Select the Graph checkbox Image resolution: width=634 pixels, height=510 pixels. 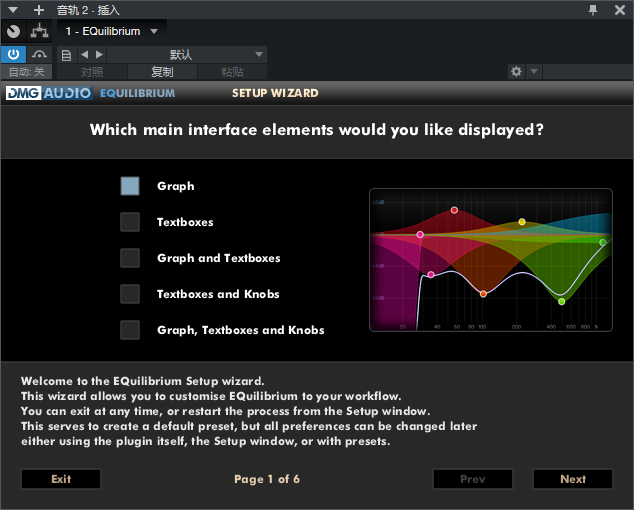coord(130,186)
